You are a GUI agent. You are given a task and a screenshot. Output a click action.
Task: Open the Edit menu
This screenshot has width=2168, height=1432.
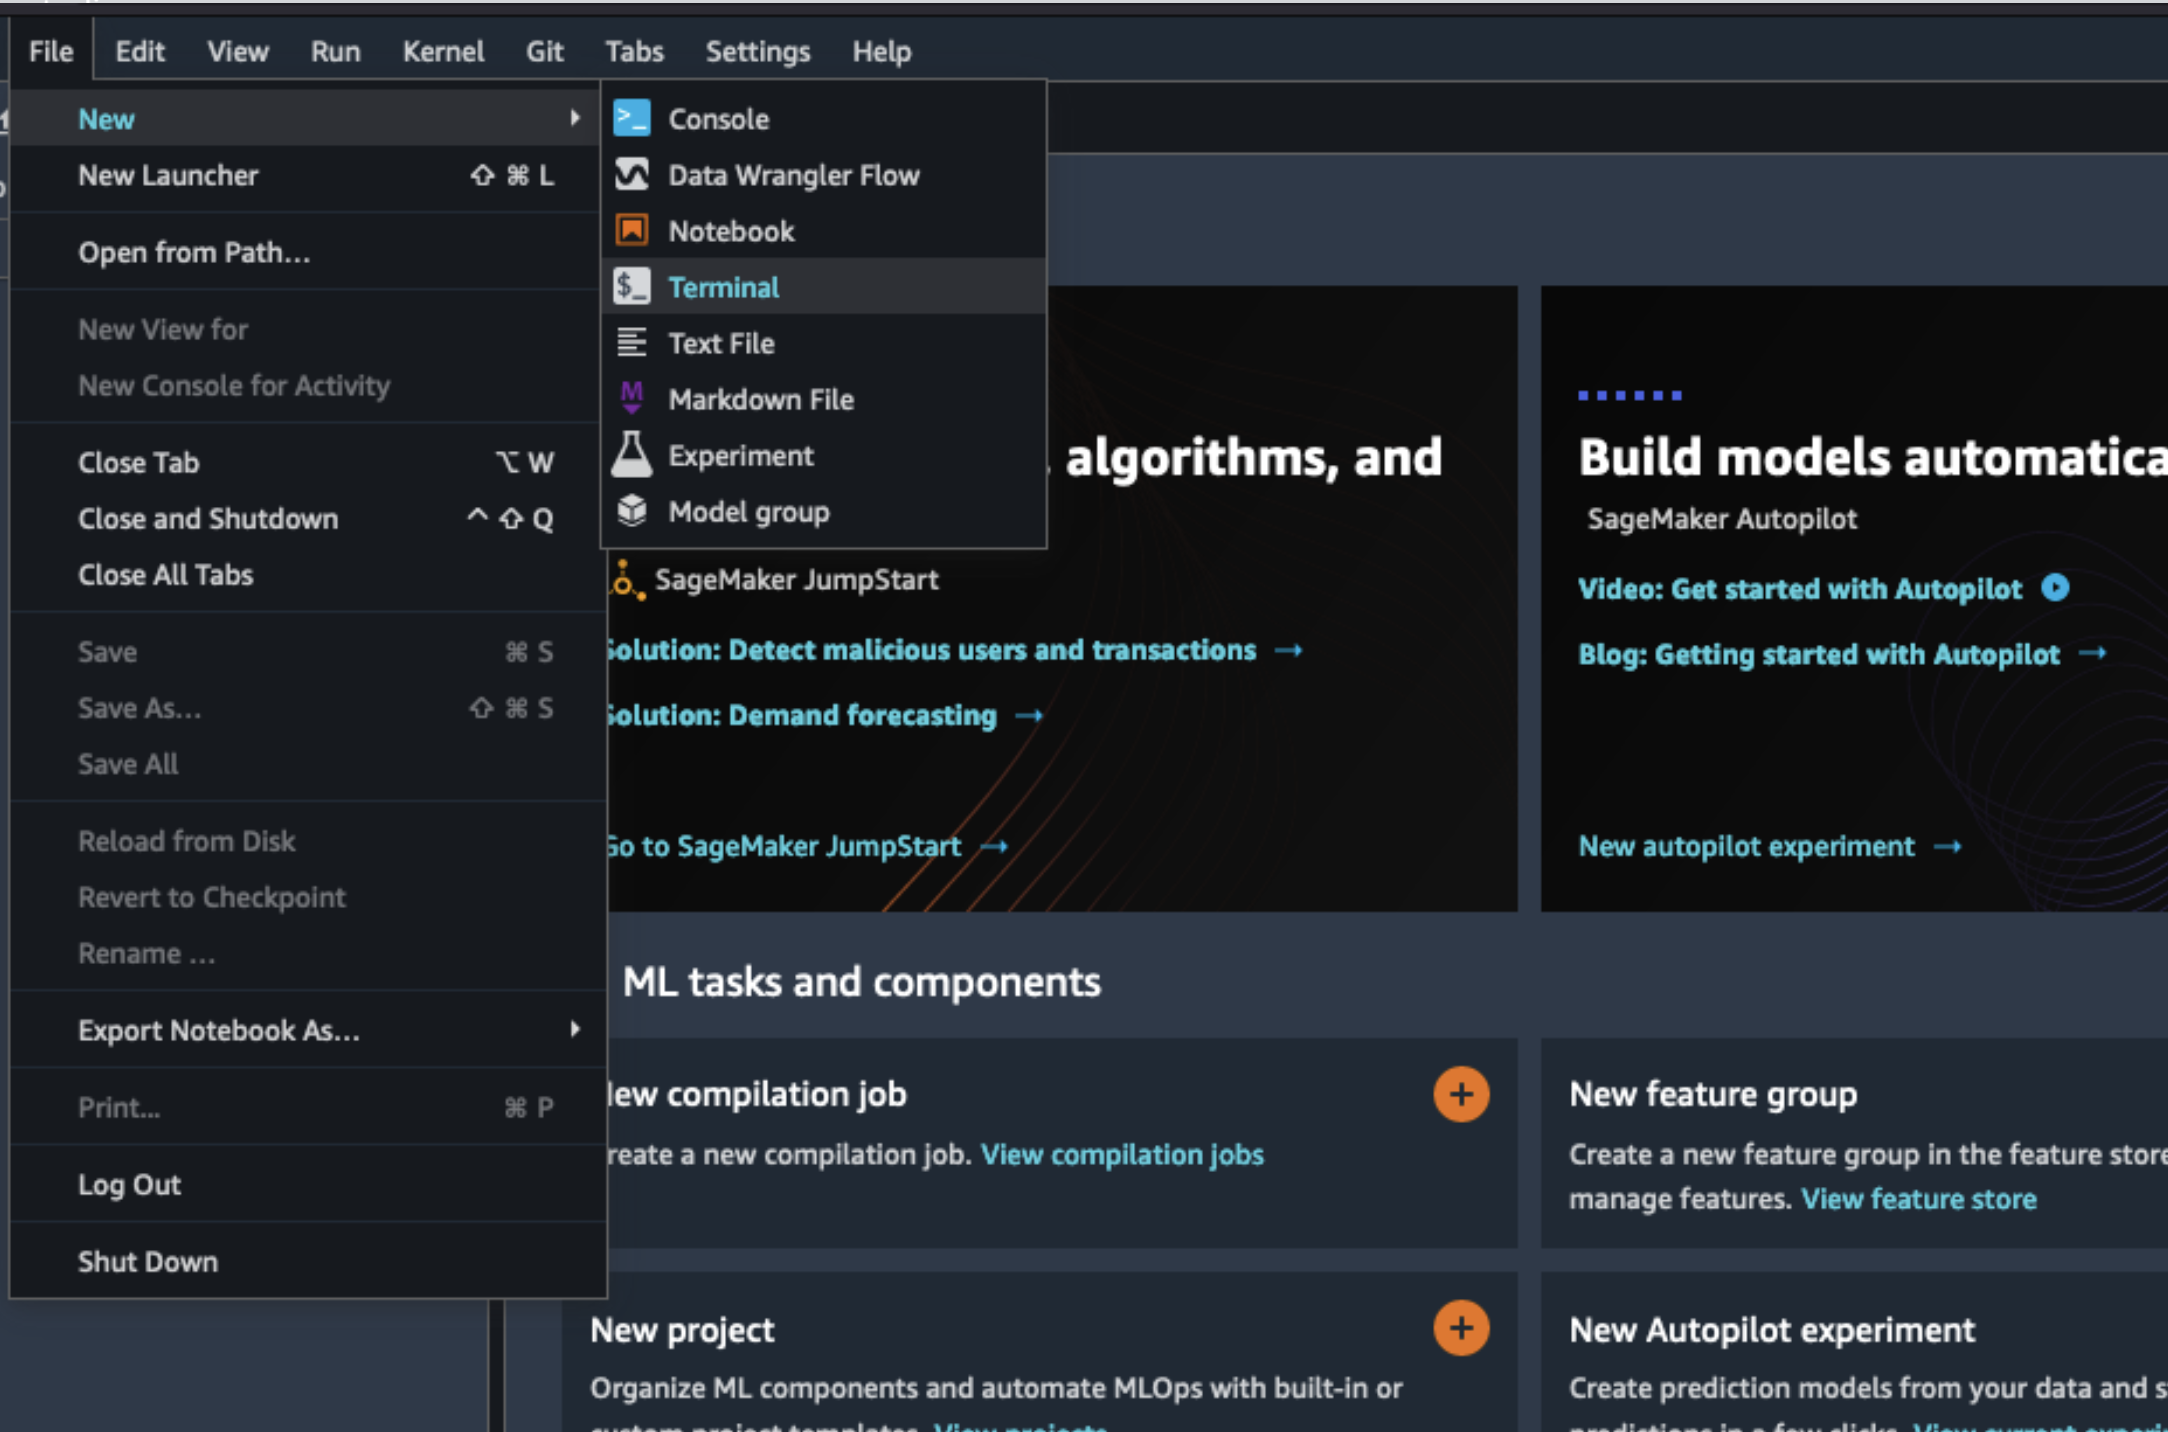pos(140,51)
